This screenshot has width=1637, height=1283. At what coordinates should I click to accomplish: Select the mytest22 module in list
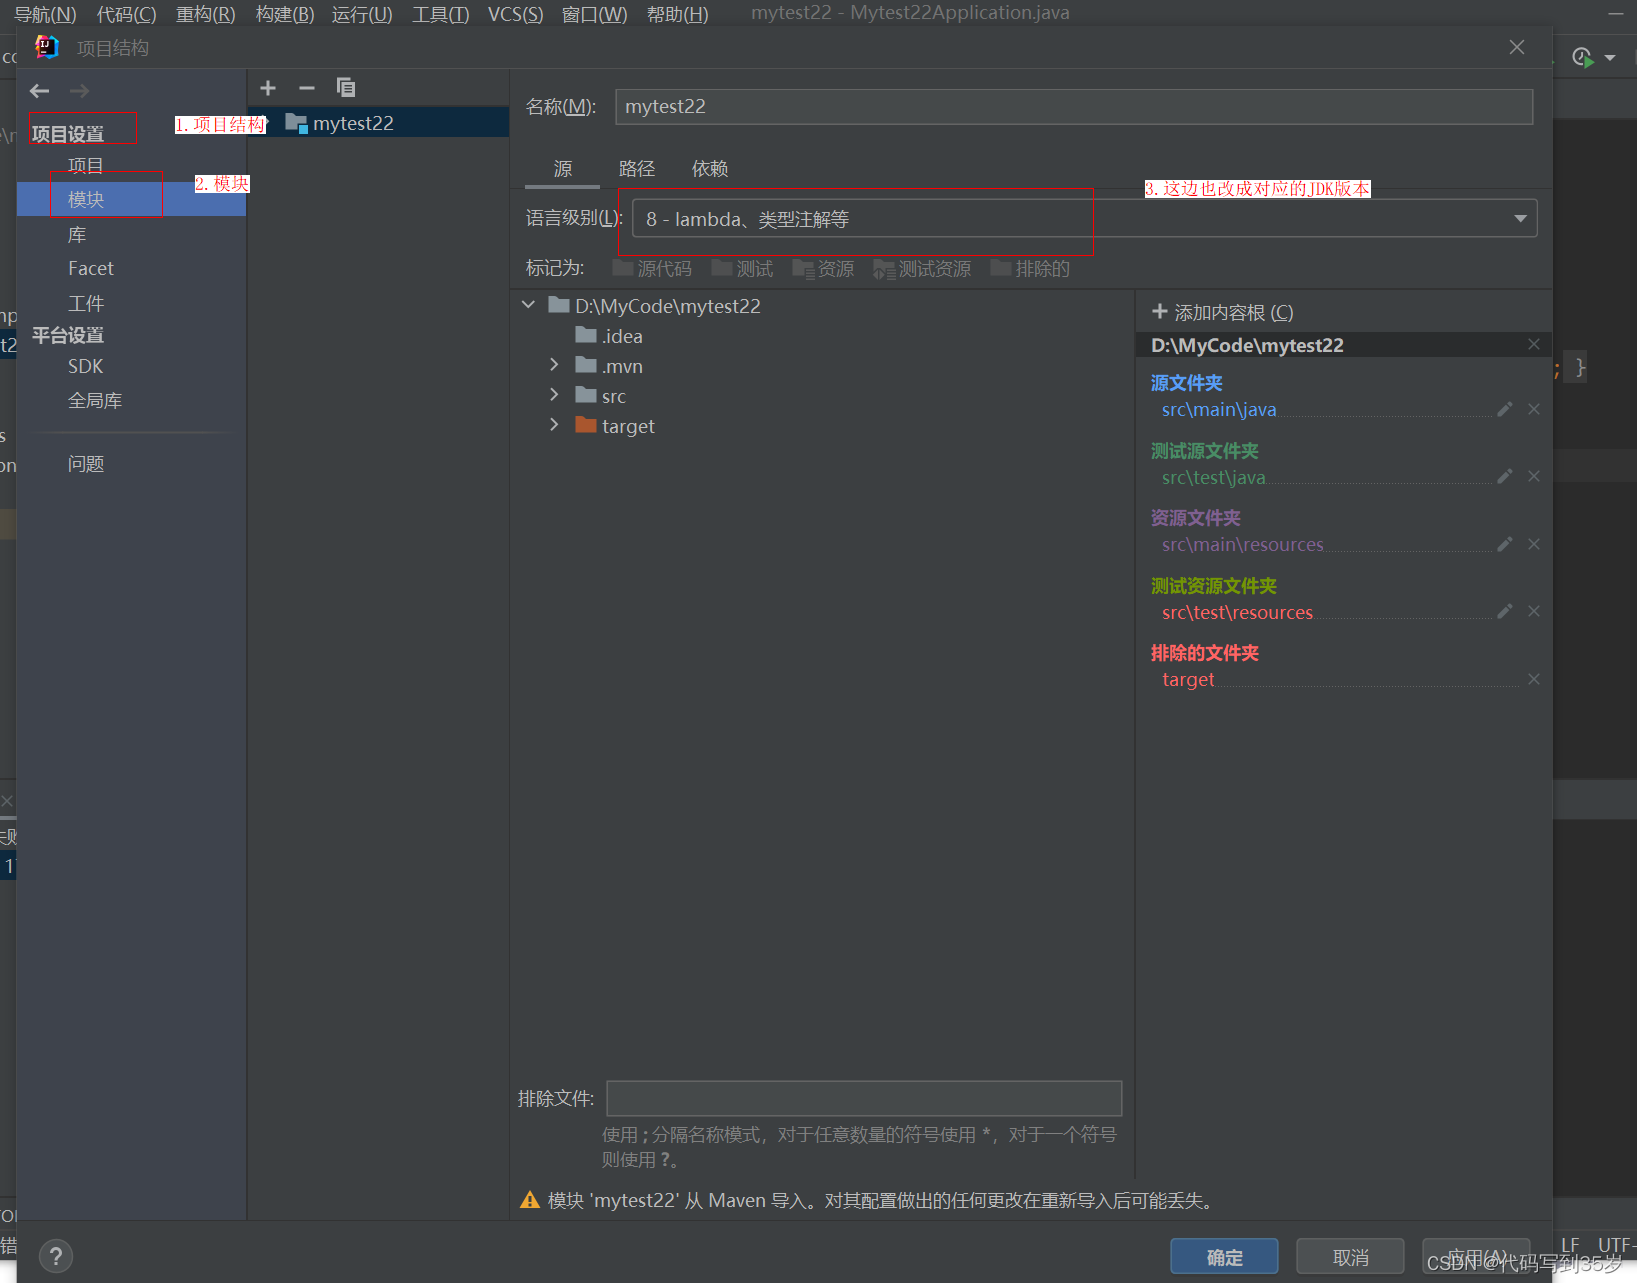pyautogui.click(x=379, y=123)
